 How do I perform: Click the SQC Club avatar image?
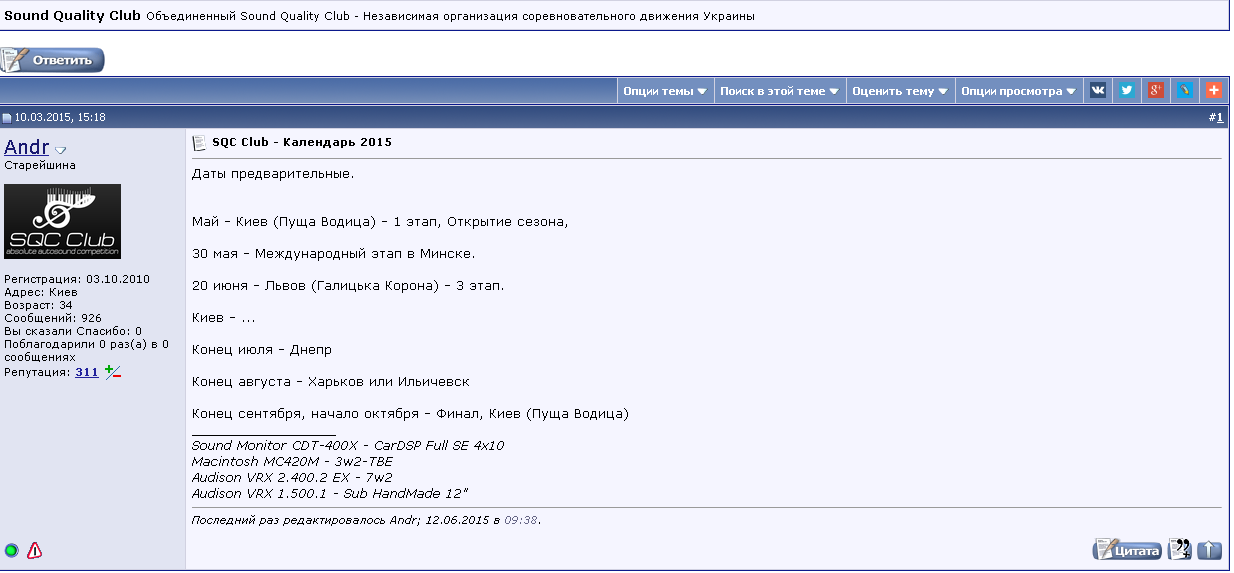click(x=62, y=222)
